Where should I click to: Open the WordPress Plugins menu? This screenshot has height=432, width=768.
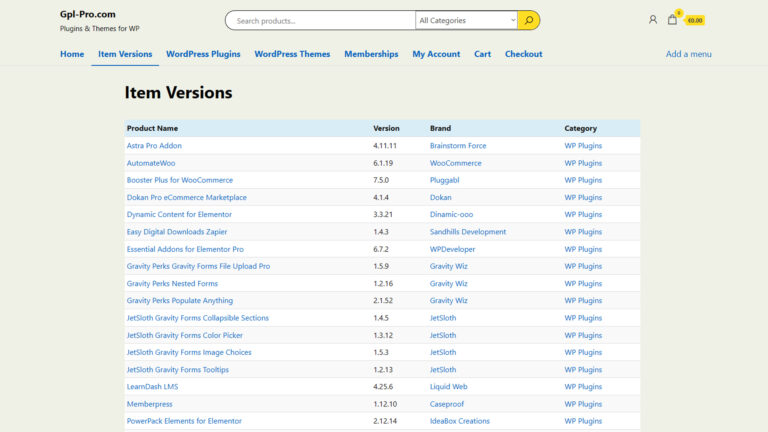[x=203, y=54]
